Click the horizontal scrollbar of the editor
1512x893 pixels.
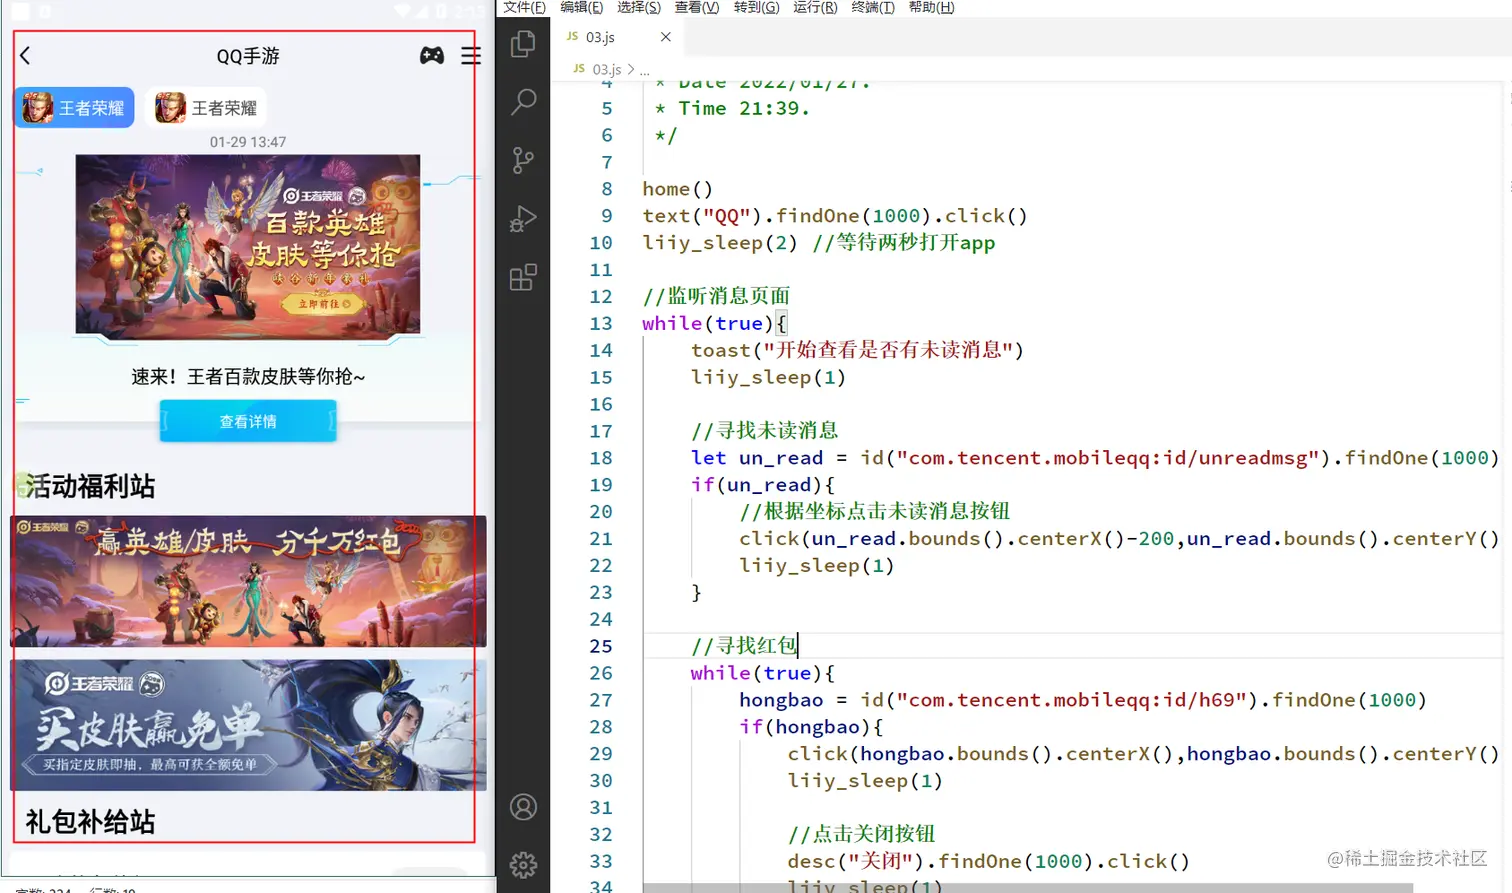(1028, 888)
